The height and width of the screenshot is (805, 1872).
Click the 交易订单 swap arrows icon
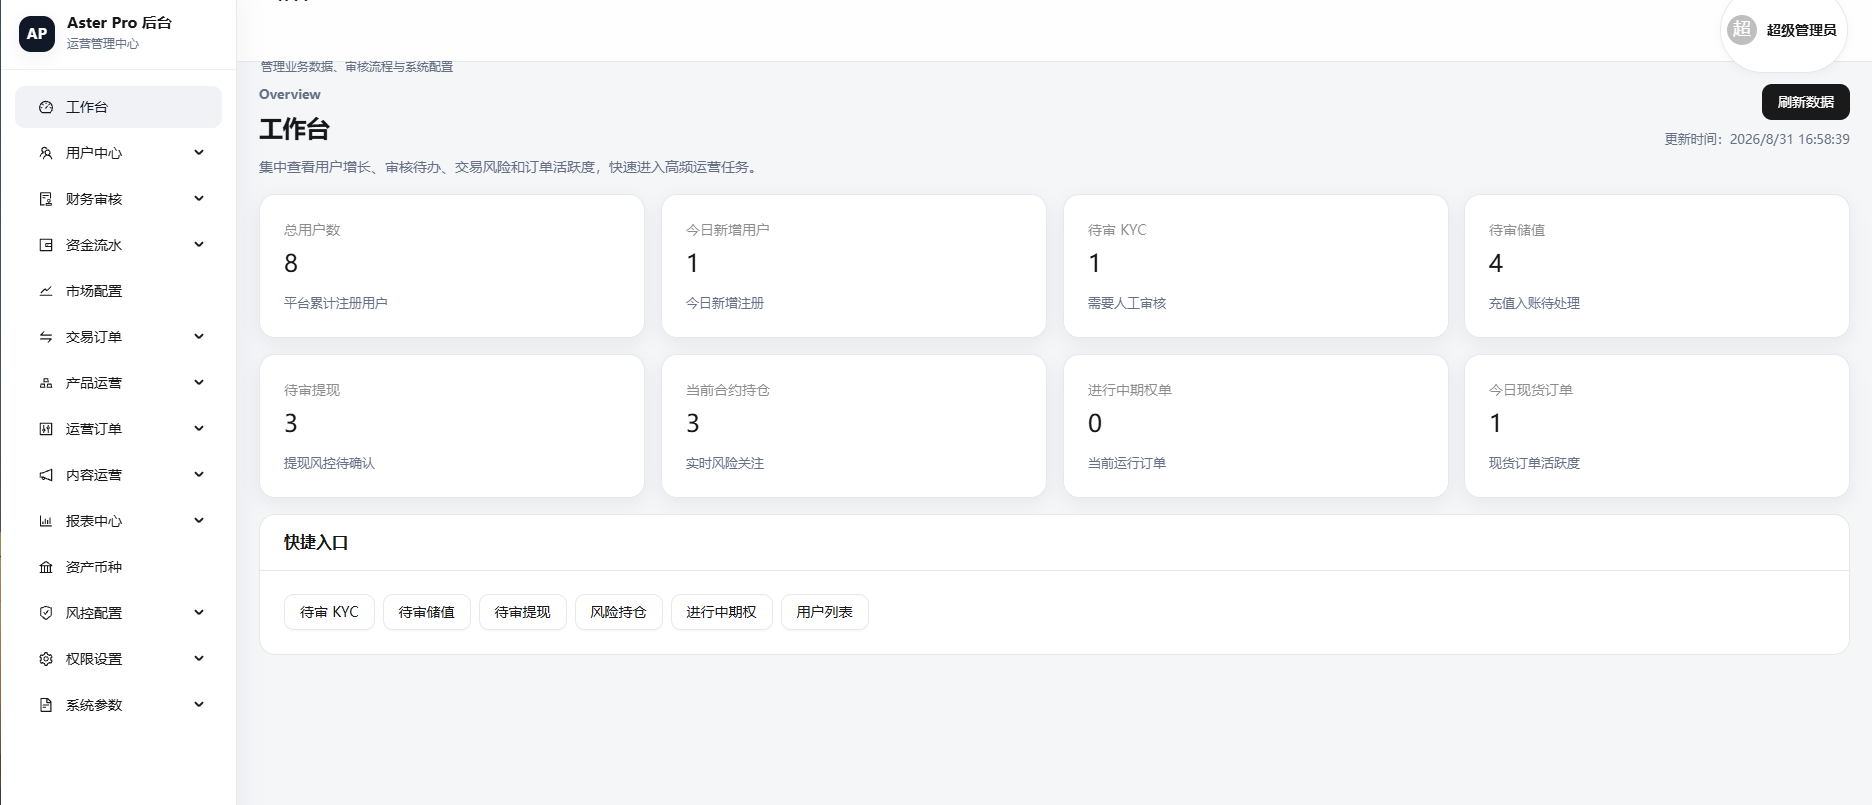tap(46, 337)
